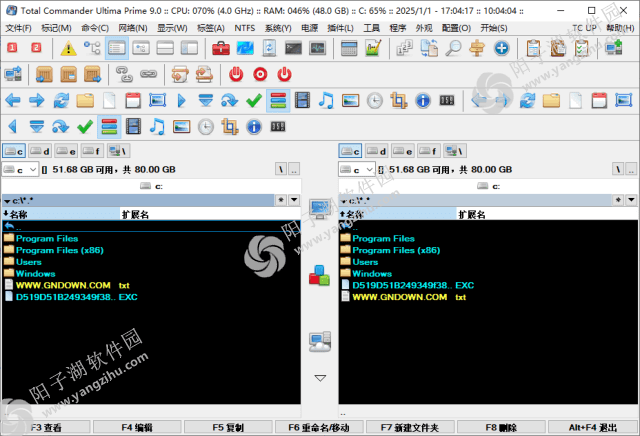
Task: Toggle the two horizontal panels layout icon
Action: tap(165, 48)
